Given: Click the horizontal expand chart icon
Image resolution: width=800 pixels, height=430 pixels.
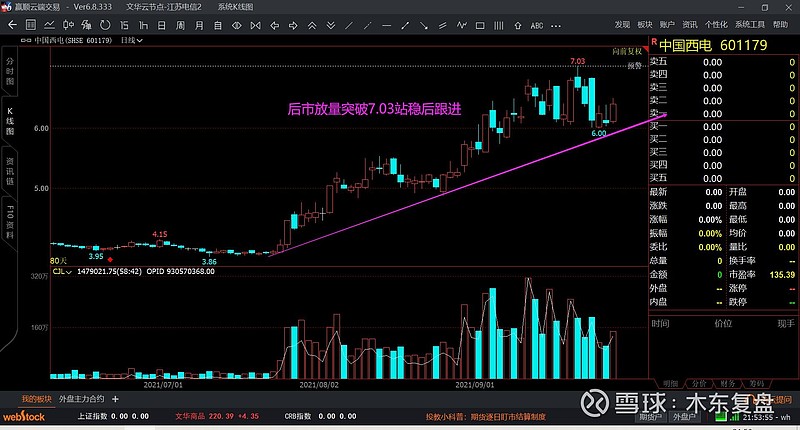Looking at the screenshot, I should click(237, 25).
